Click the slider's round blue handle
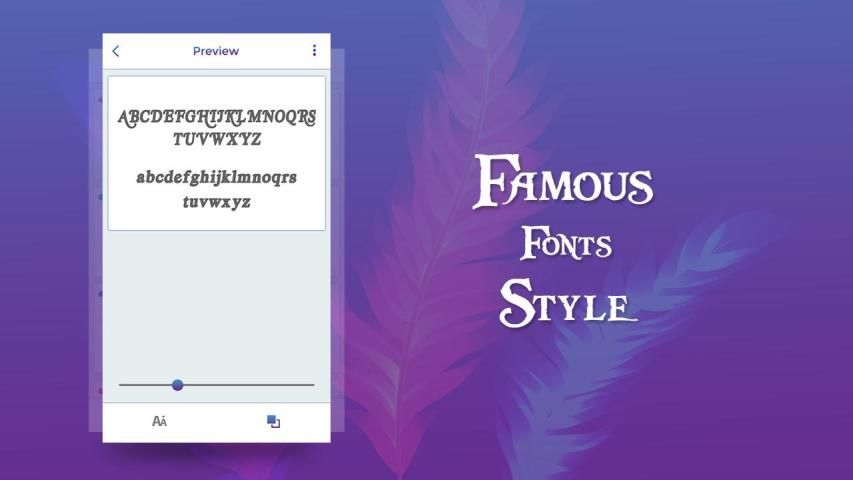The width and height of the screenshot is (853, 480). pyautogui.click(x=178, y=384)
